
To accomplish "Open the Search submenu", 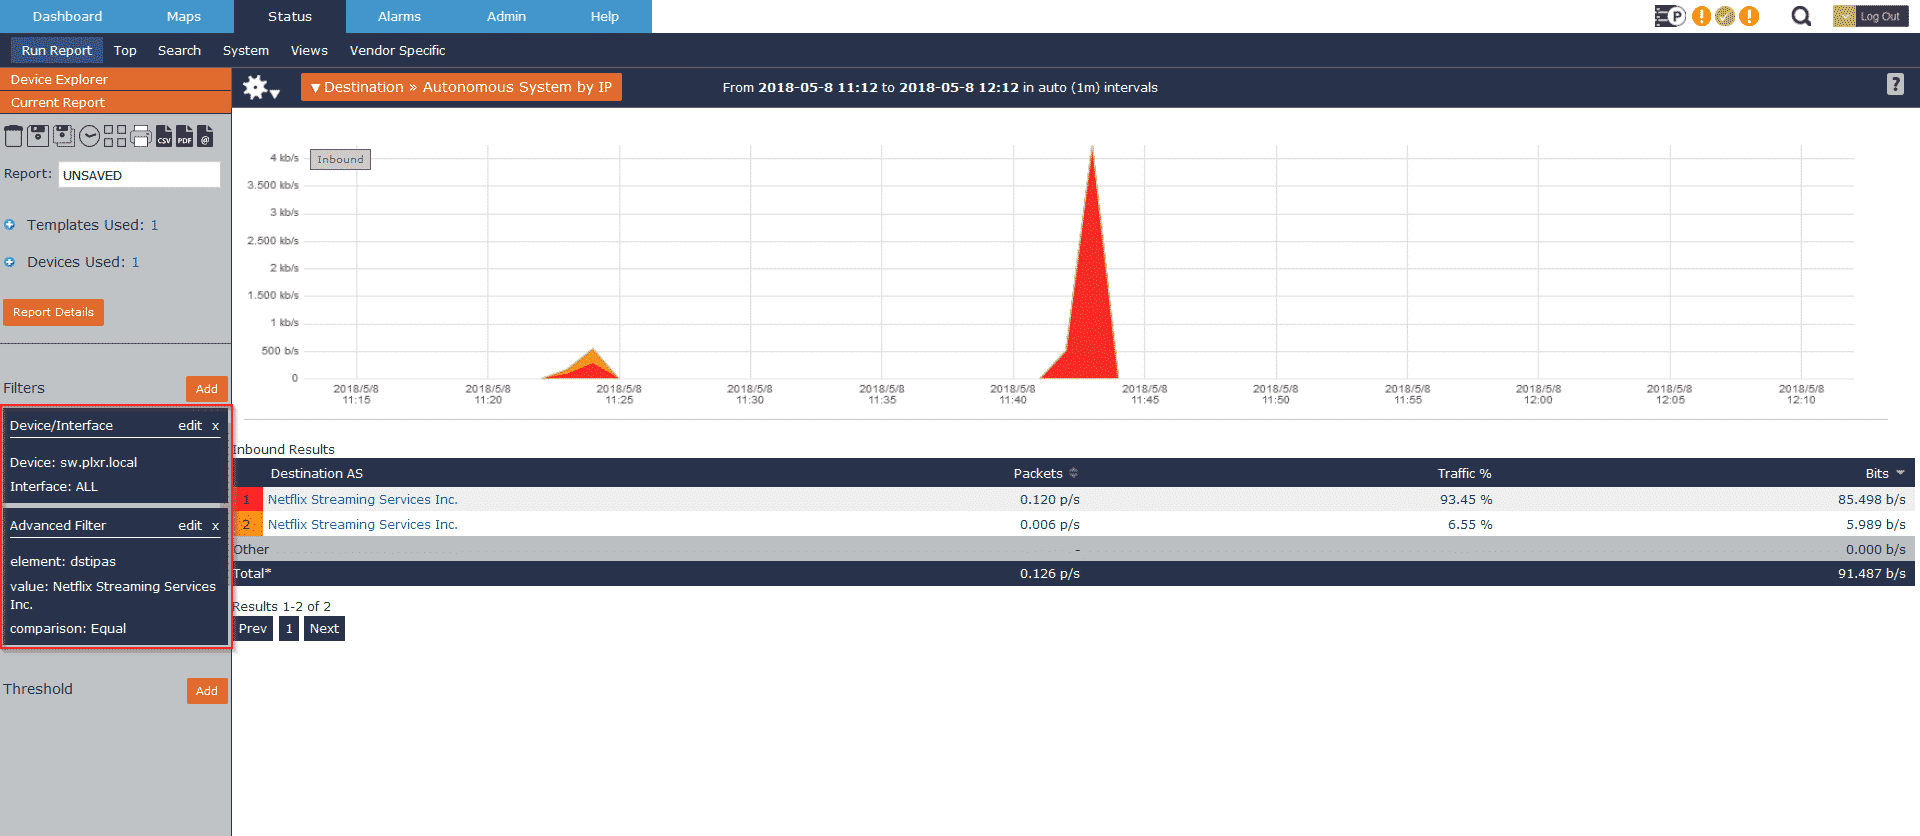I will pos(179,50).
